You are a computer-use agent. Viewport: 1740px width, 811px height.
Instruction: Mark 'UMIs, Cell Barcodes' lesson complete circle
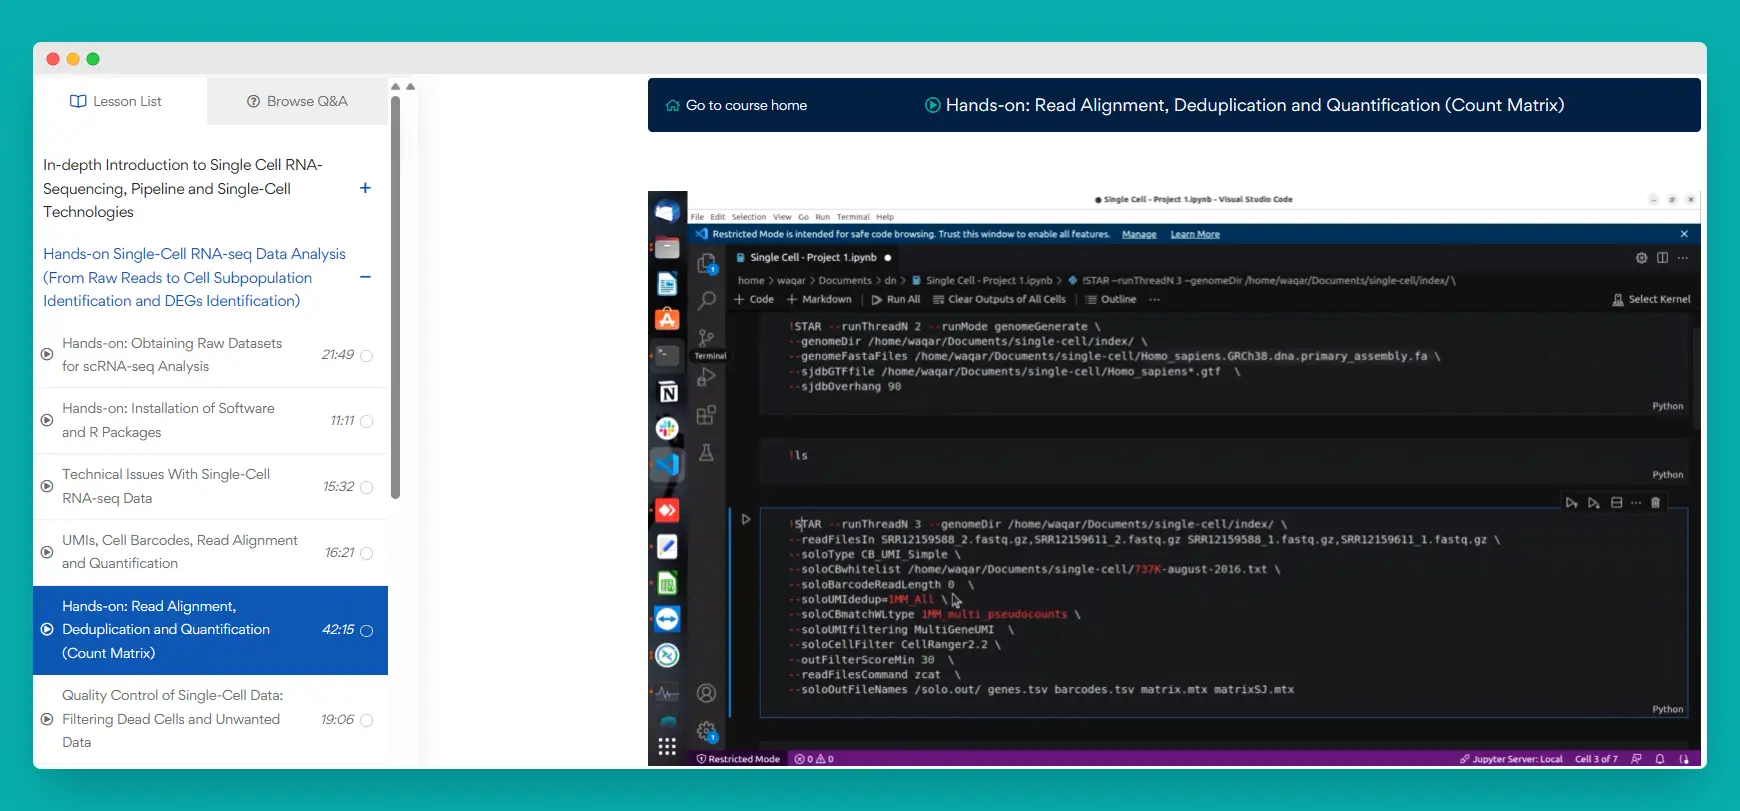pyautogui.click(x=366, y=553)
